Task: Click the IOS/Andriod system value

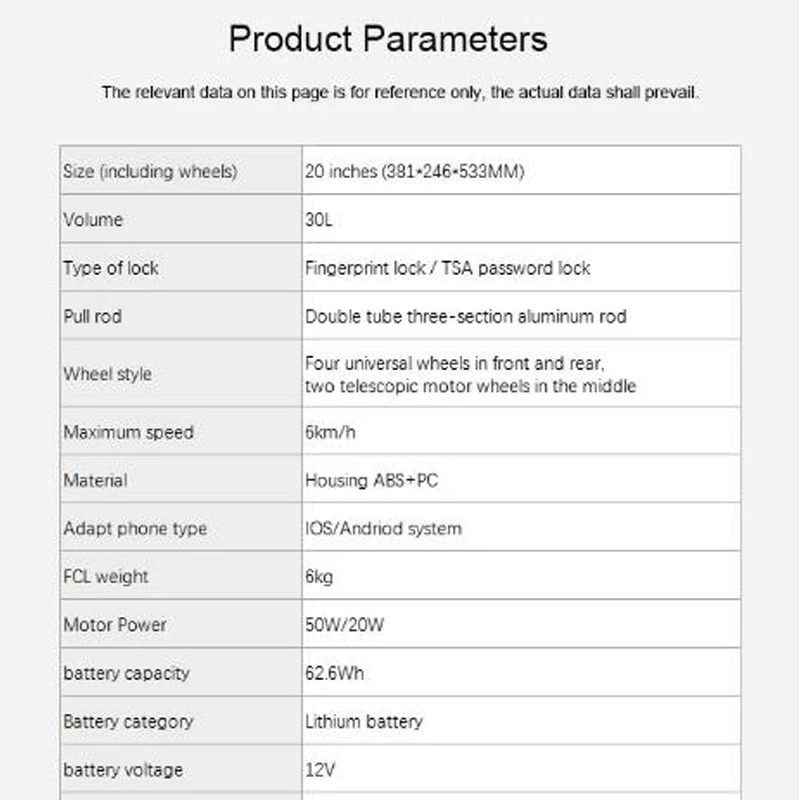Action: pos(383,529)
